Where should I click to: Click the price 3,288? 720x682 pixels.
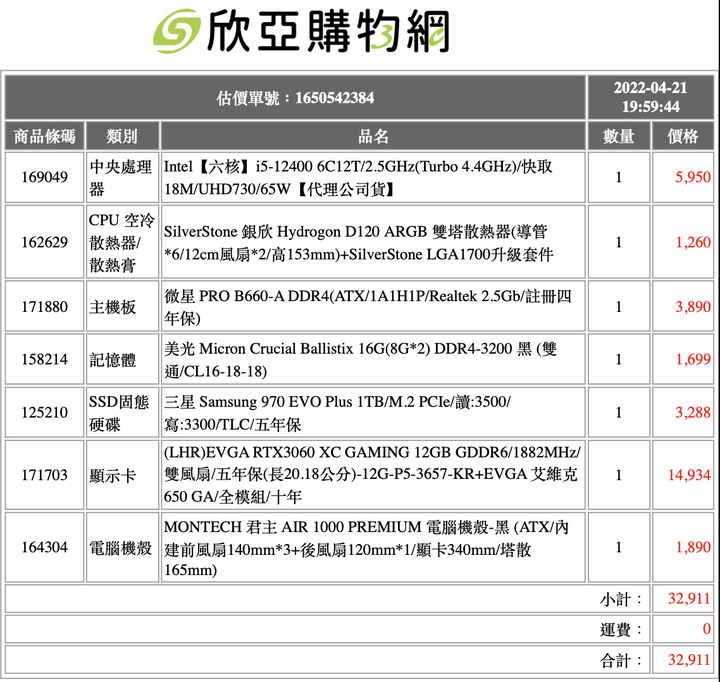pyautogui.click(x=692, y=412)
